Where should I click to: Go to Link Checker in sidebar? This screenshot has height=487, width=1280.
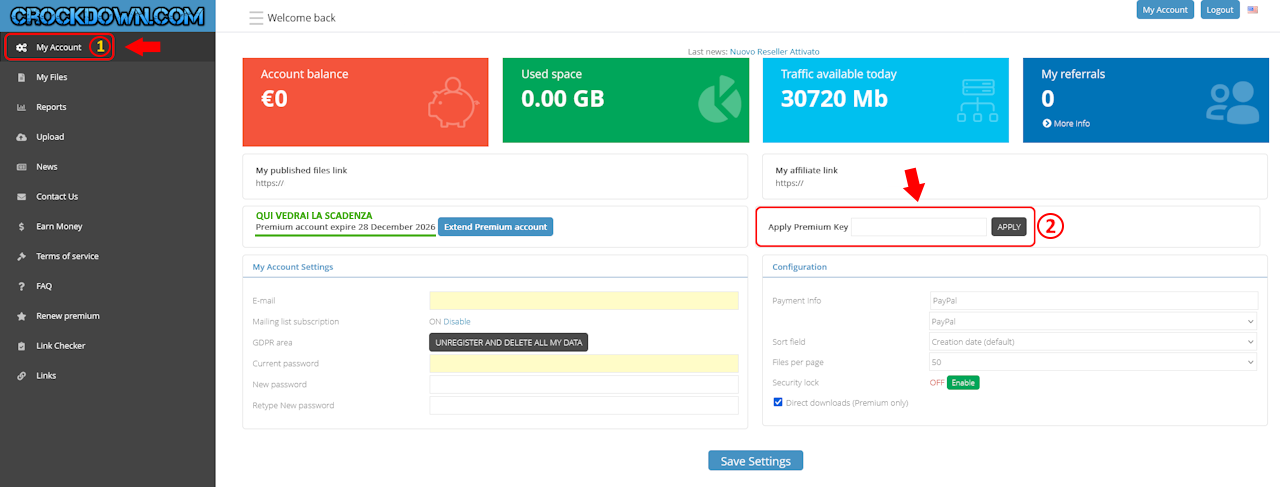coord(60,346)
